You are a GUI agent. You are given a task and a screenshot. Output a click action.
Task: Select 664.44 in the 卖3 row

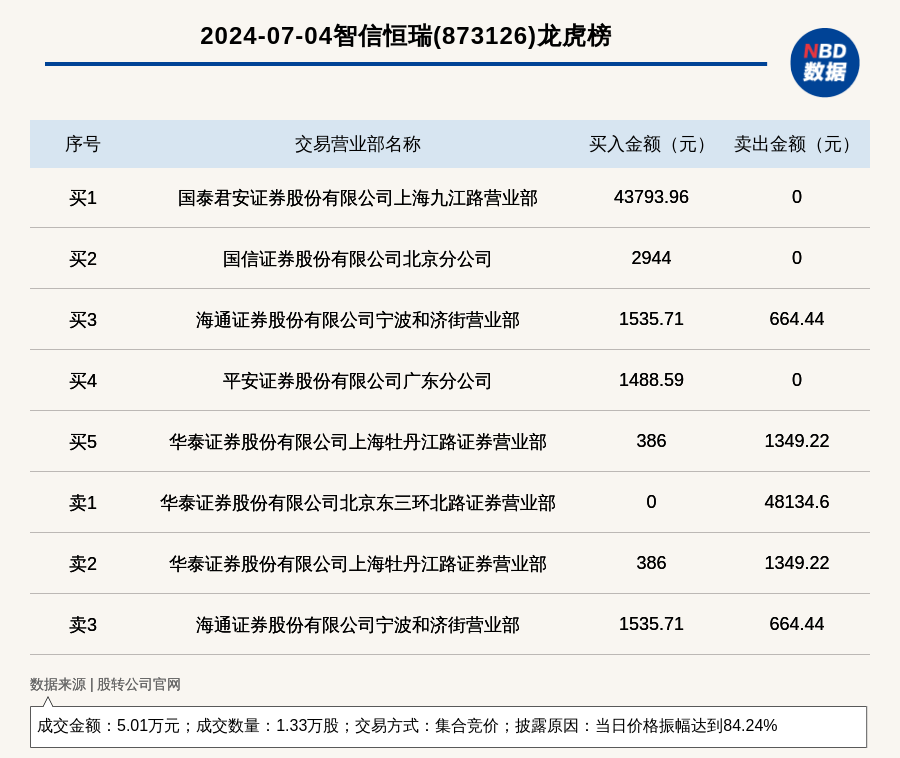(x=797, y=624)
